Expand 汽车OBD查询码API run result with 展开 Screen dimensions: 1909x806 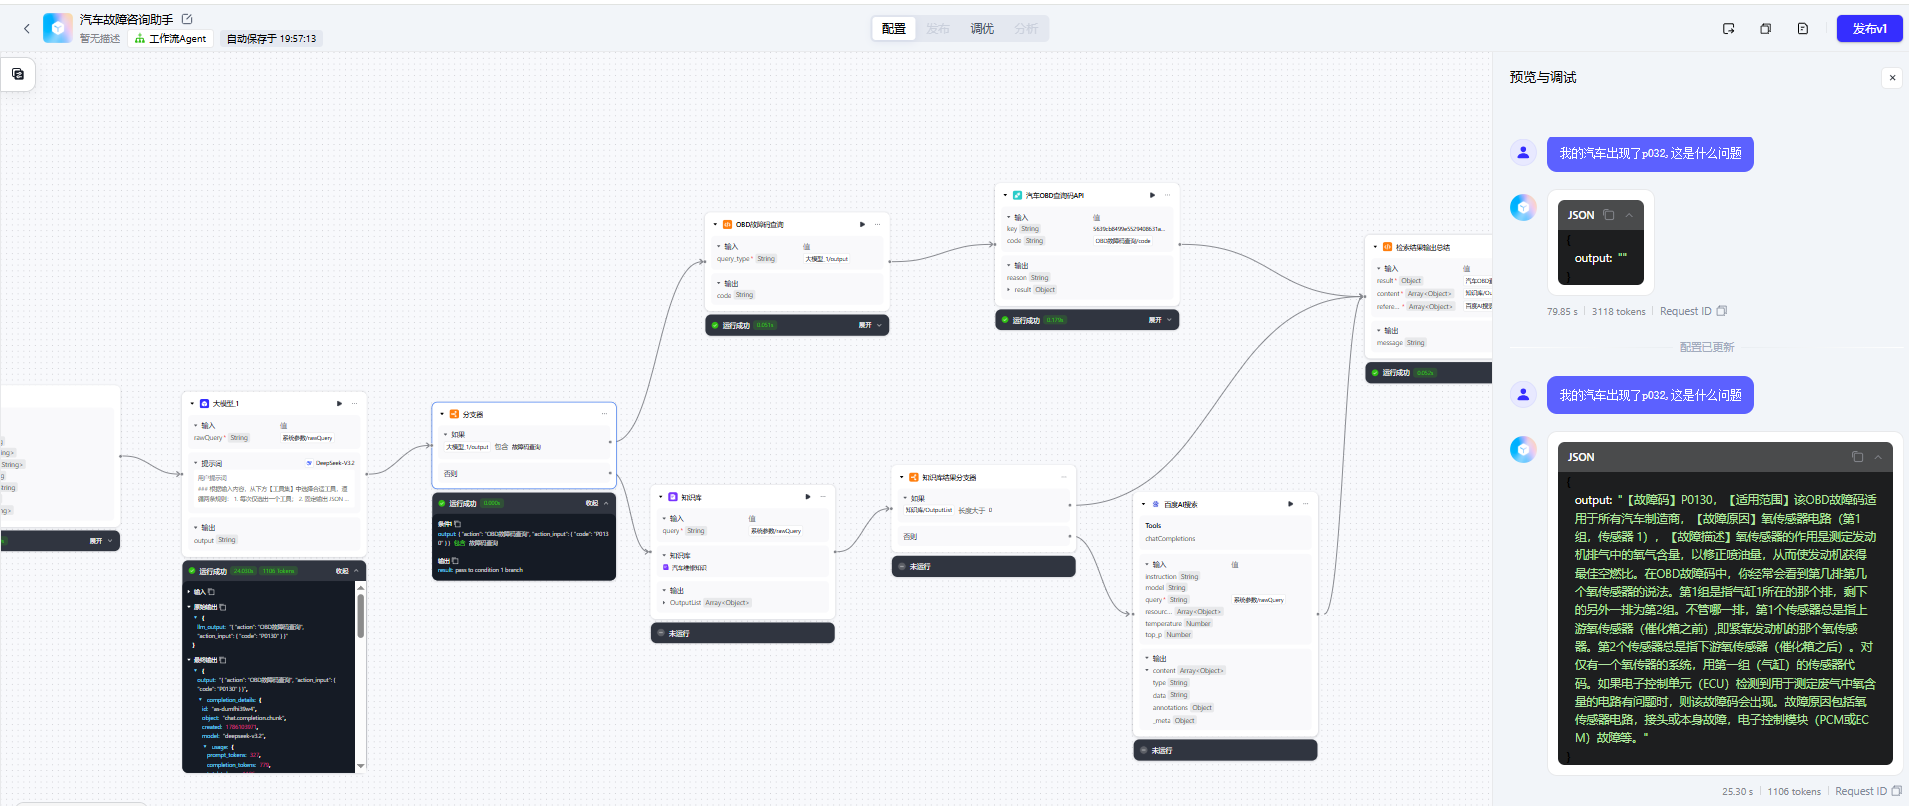click(x=1160, y=320)
